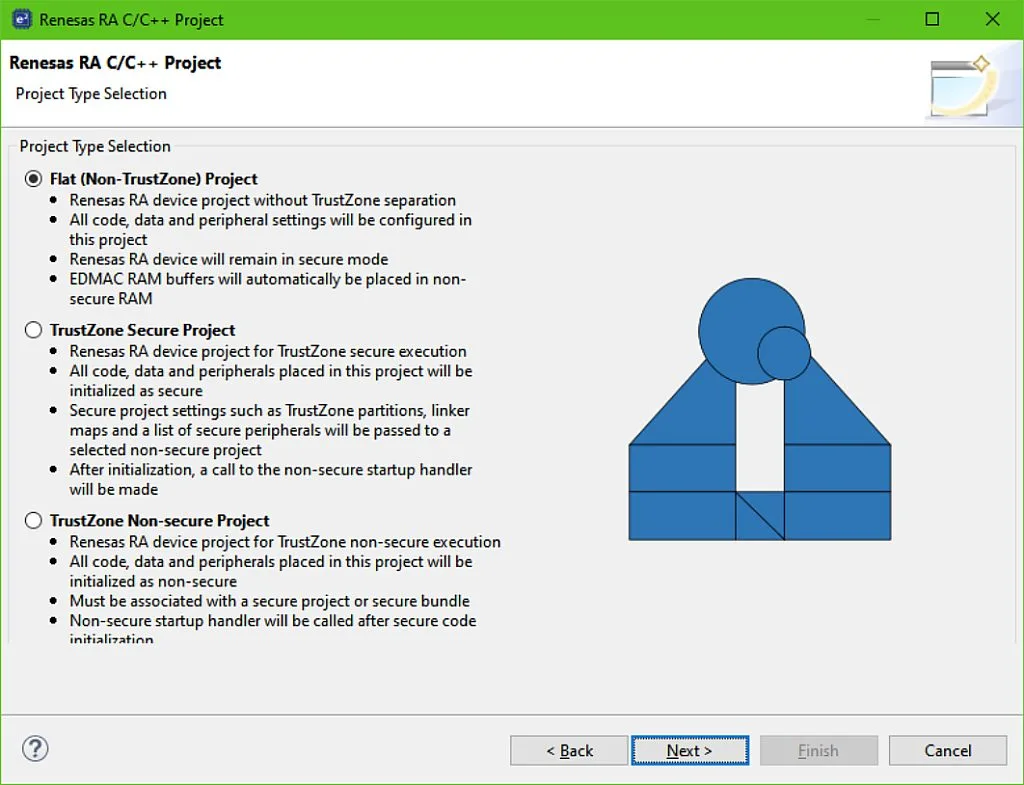Screen dimensions: 1024x785
Task: Go back using the Back button
Action: [568, 750]
